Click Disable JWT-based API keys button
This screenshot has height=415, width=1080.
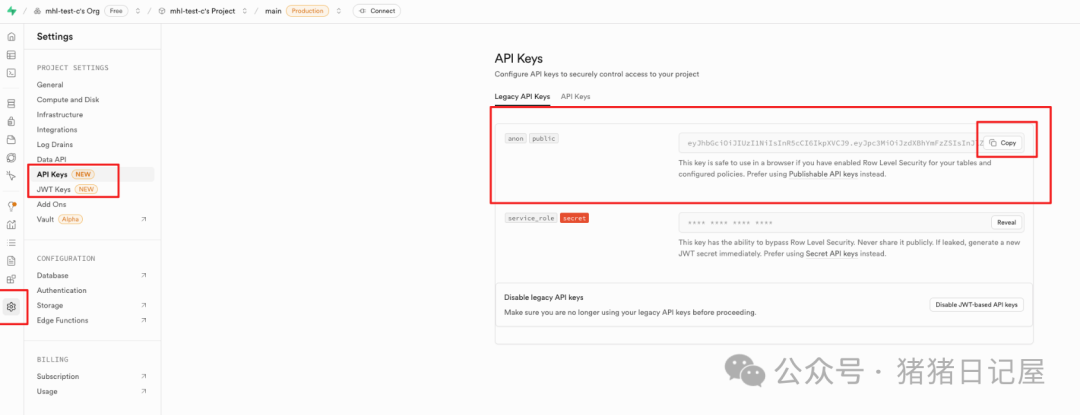point(977,305)
